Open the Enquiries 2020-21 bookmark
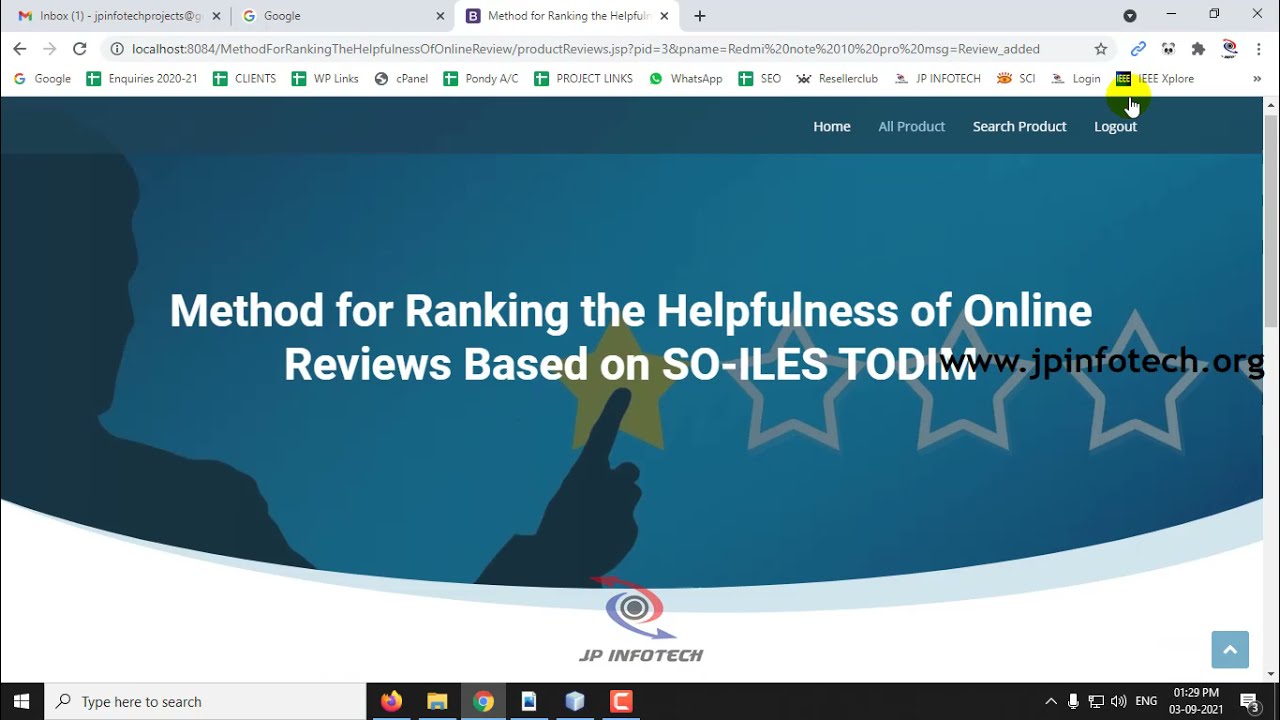The width and height of the screenshot is (1280, 720). 142,79
